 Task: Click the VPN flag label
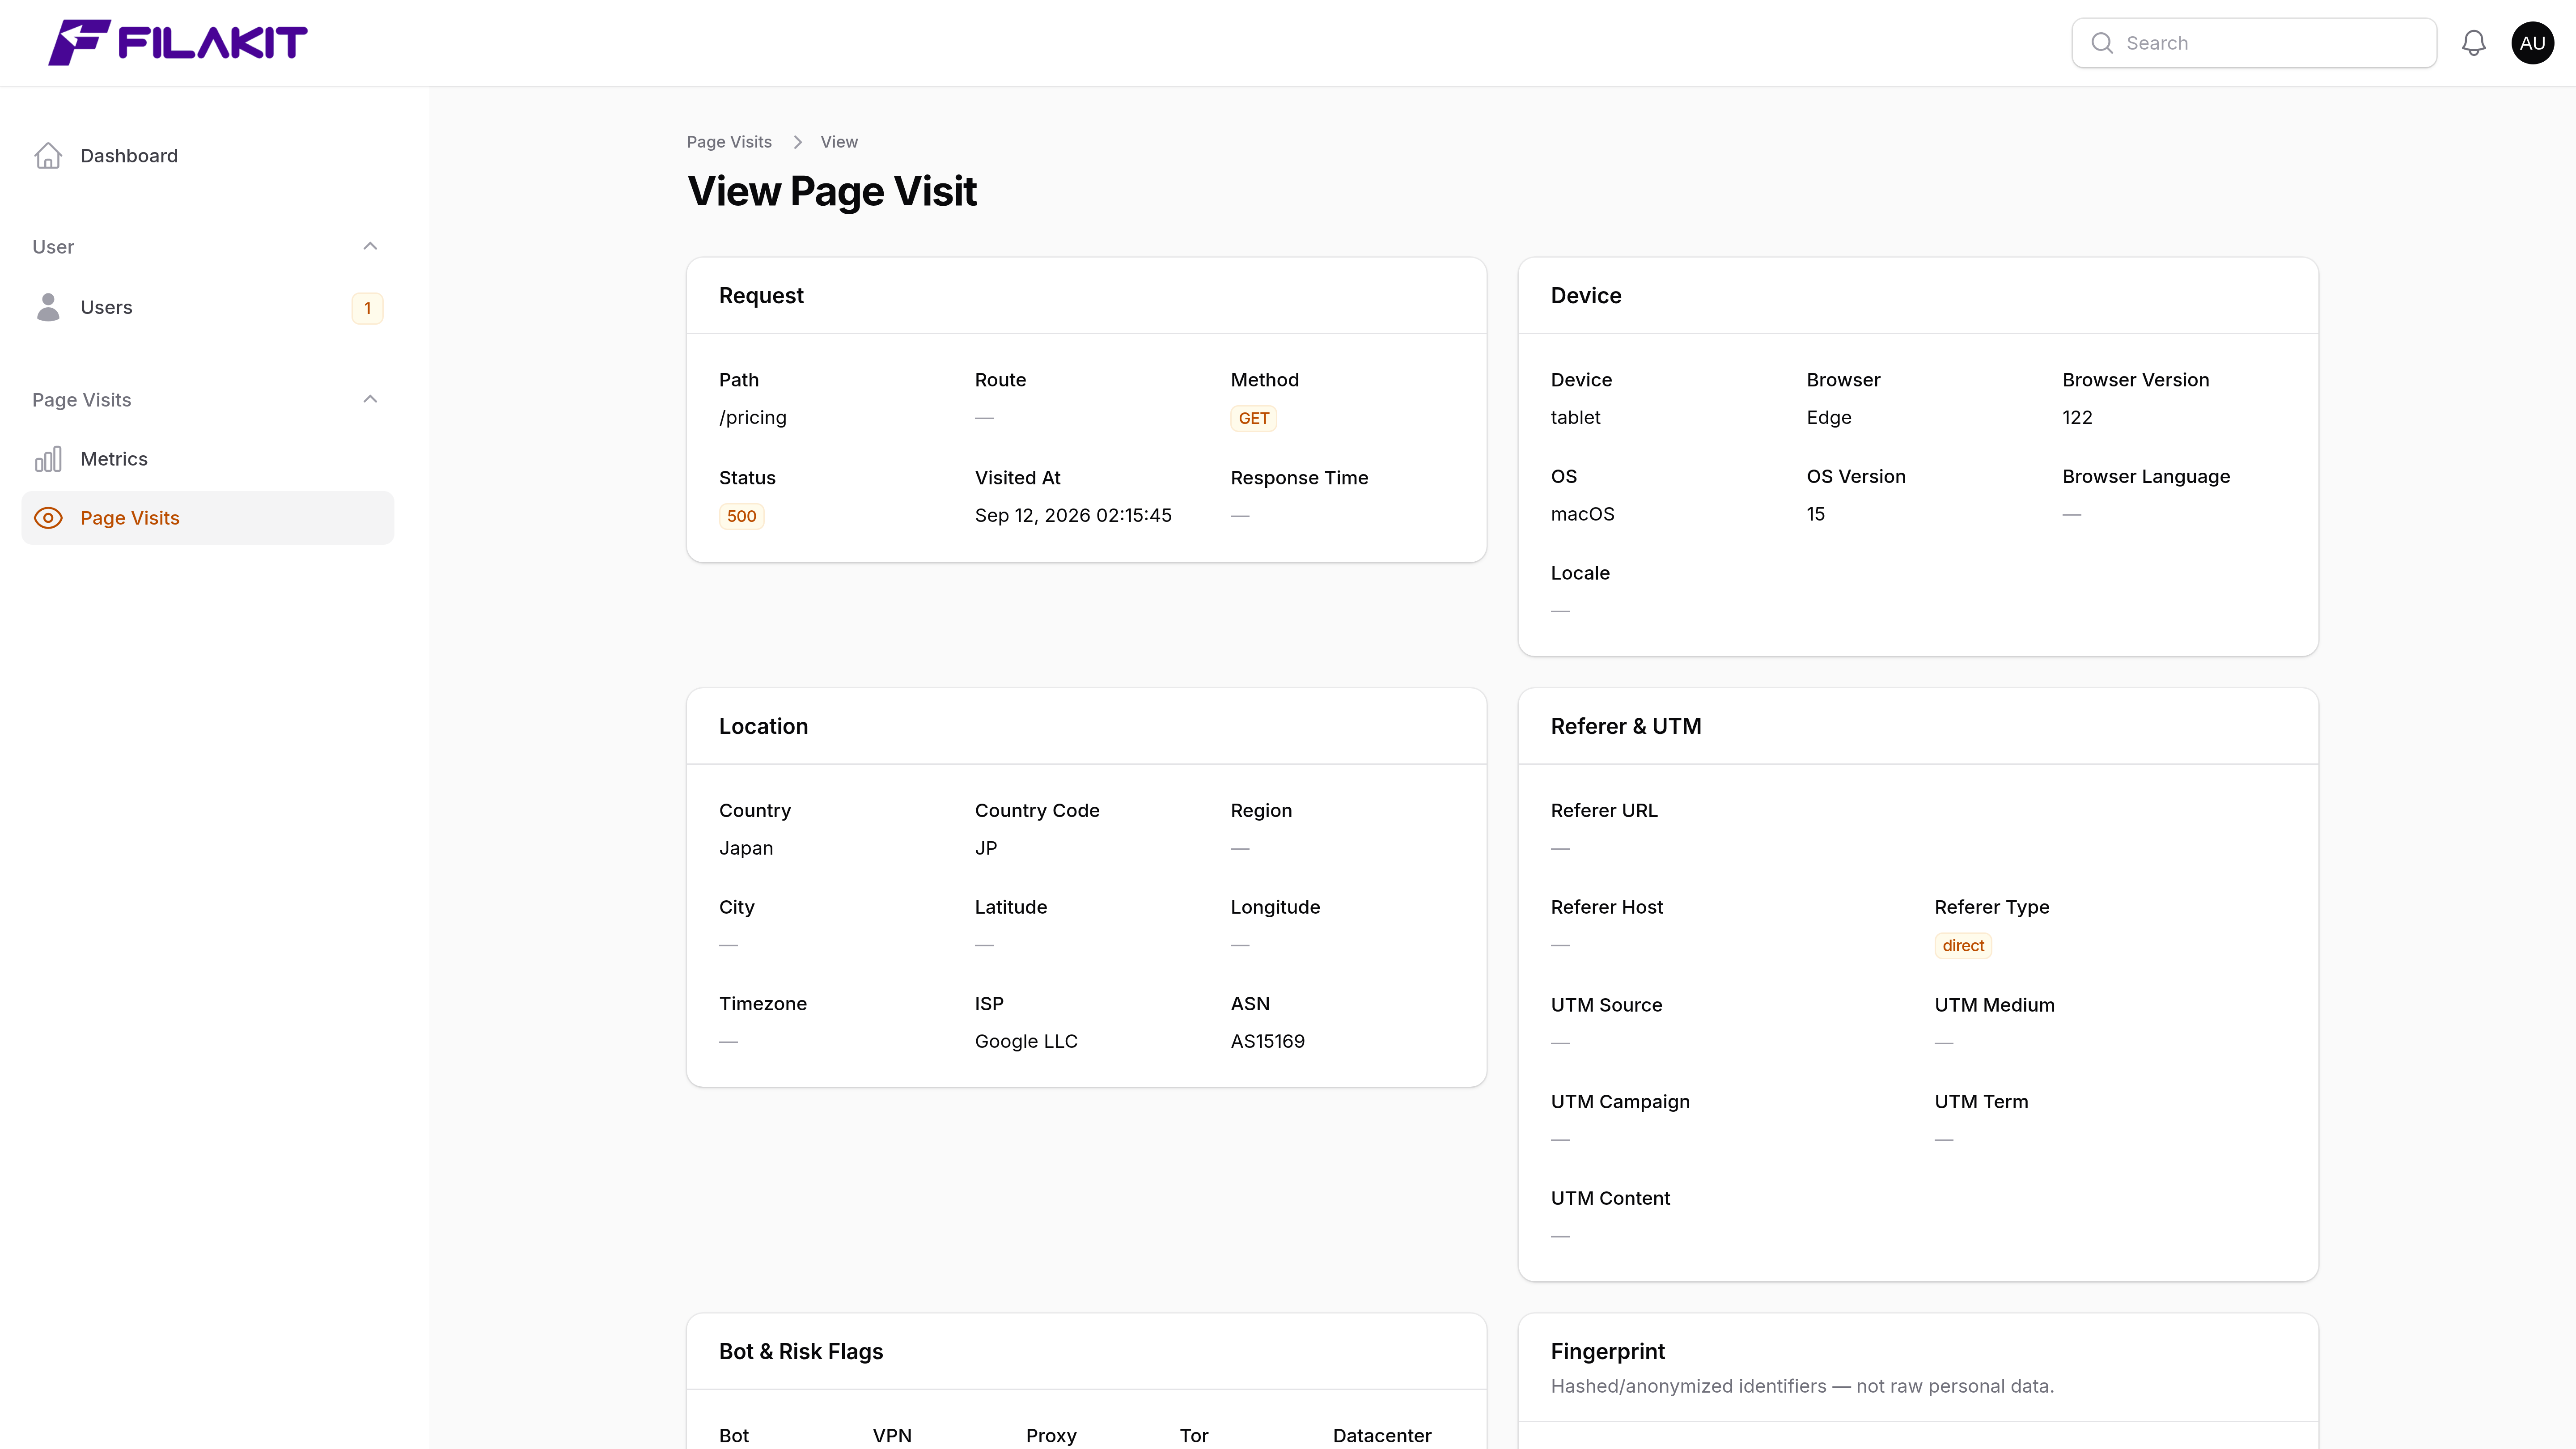coord(892,1436)
